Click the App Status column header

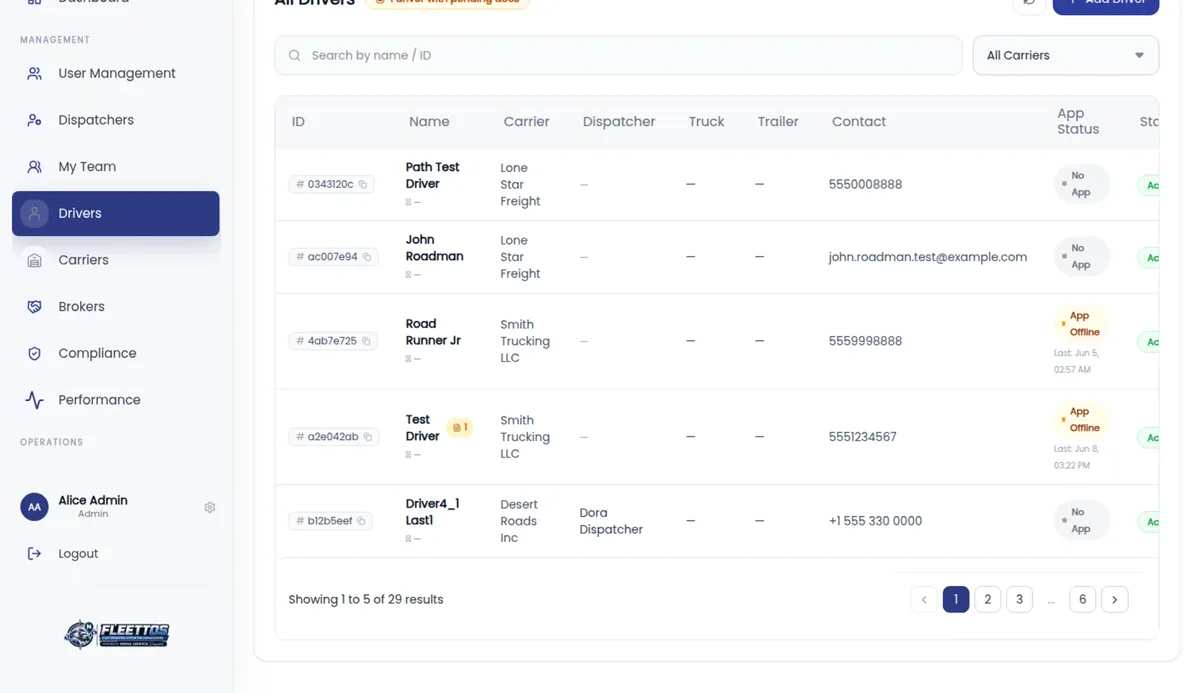pos(1078,122)
